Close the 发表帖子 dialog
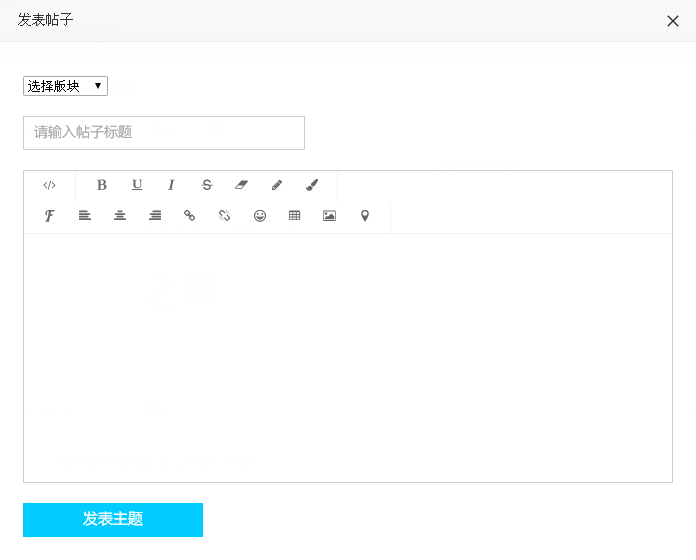The width and height of the screenshot is (696, 560). click(673, 21)
